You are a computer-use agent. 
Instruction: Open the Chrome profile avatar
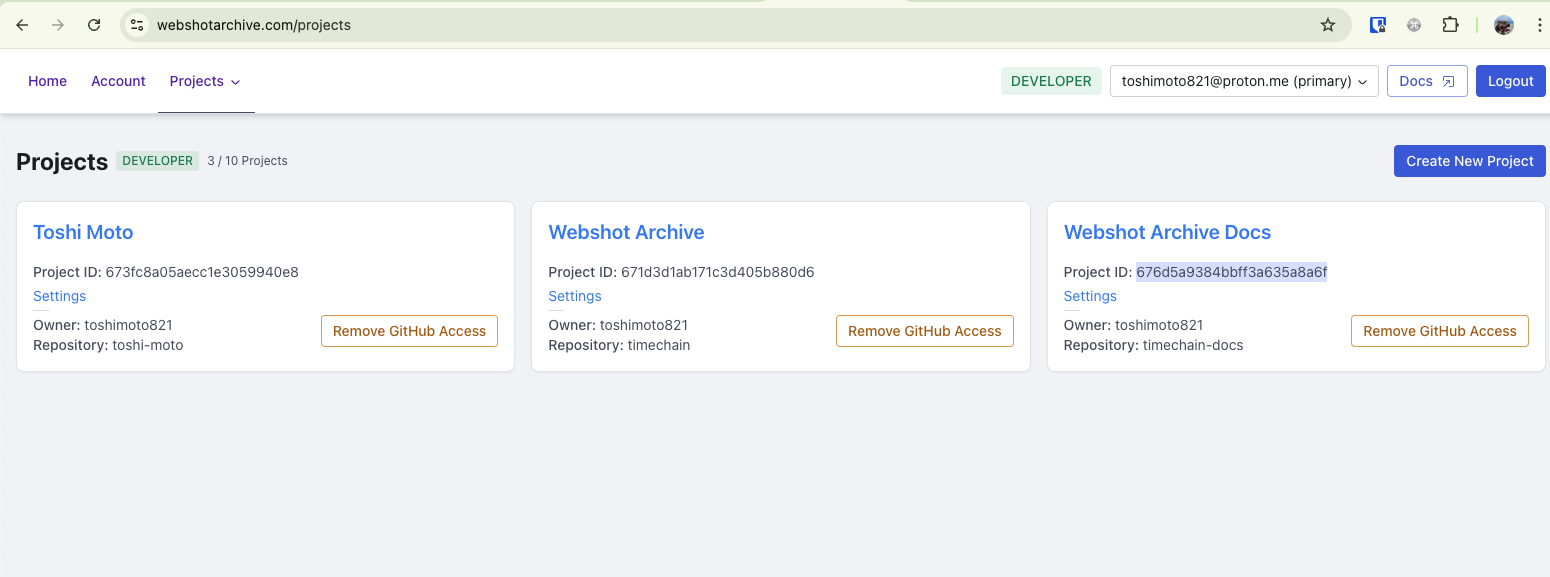point(1503,25)
